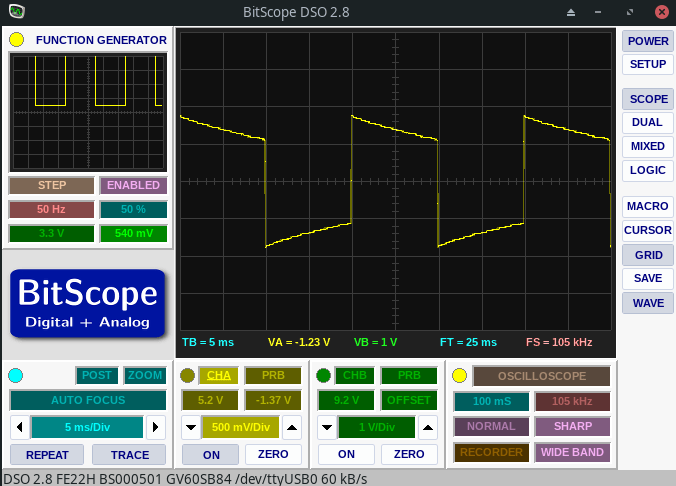The image size is (676, 486).
Task: Lower channel B range with down arrow
Action: 327,427
